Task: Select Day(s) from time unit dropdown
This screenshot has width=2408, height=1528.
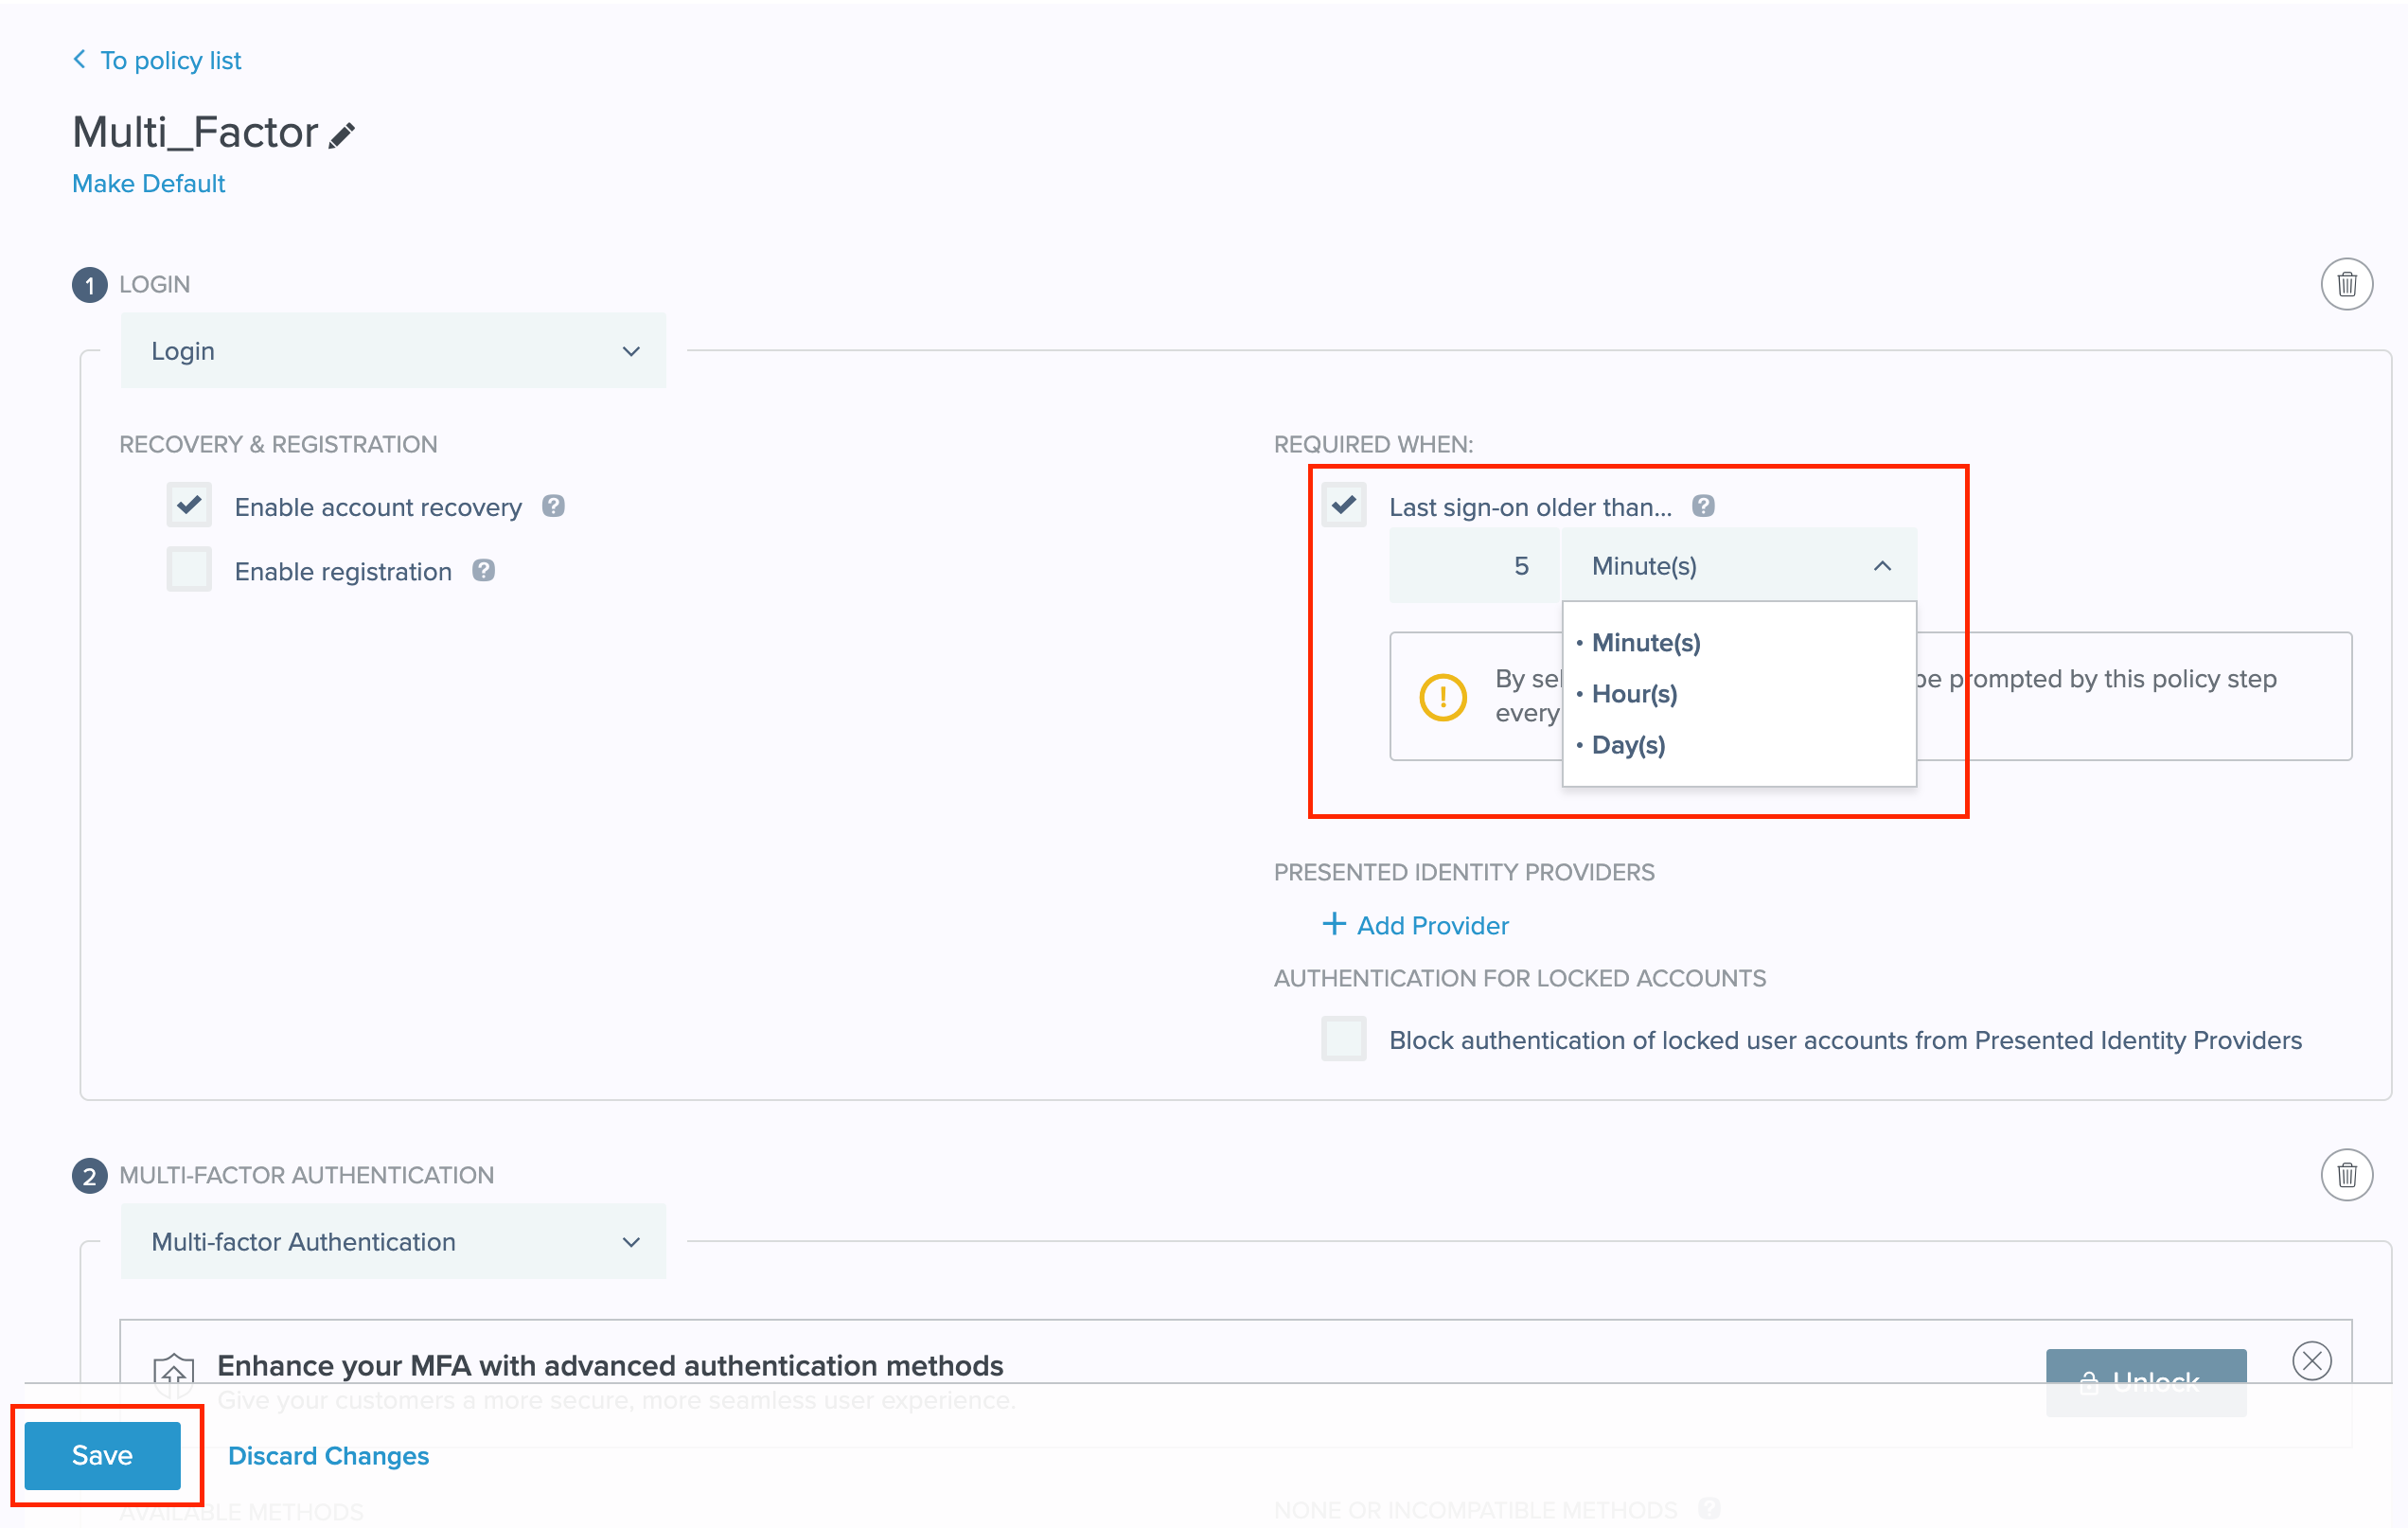Action: point(1629,745)
